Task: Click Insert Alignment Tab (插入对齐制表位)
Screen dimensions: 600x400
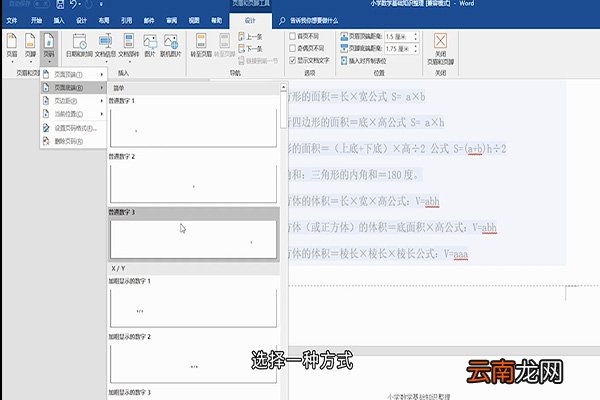Action: (363, 60)
